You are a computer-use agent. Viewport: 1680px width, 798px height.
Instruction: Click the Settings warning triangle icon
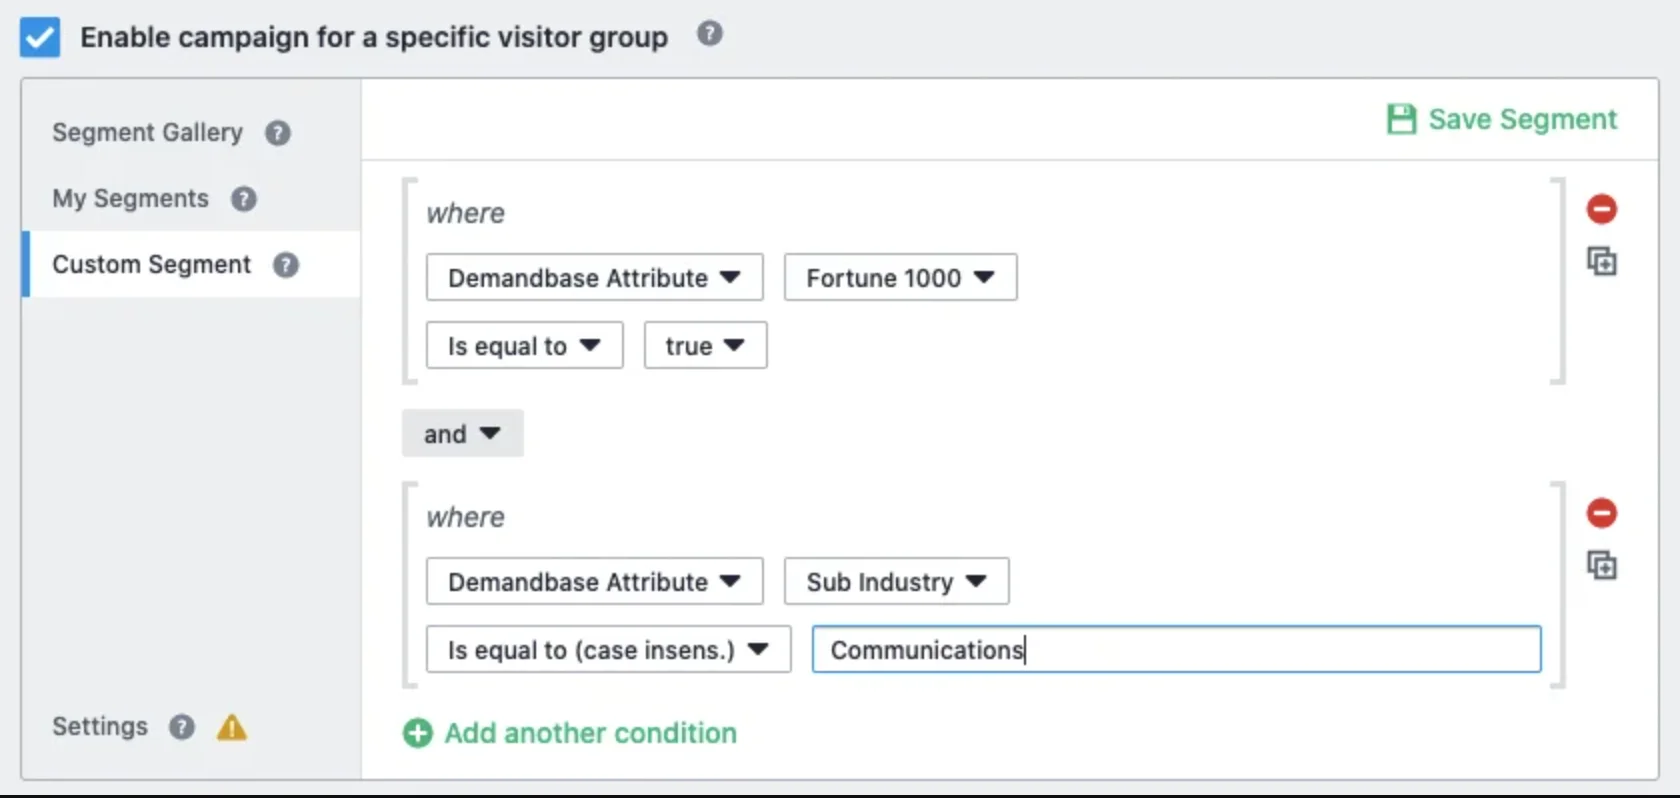[232, 727]
